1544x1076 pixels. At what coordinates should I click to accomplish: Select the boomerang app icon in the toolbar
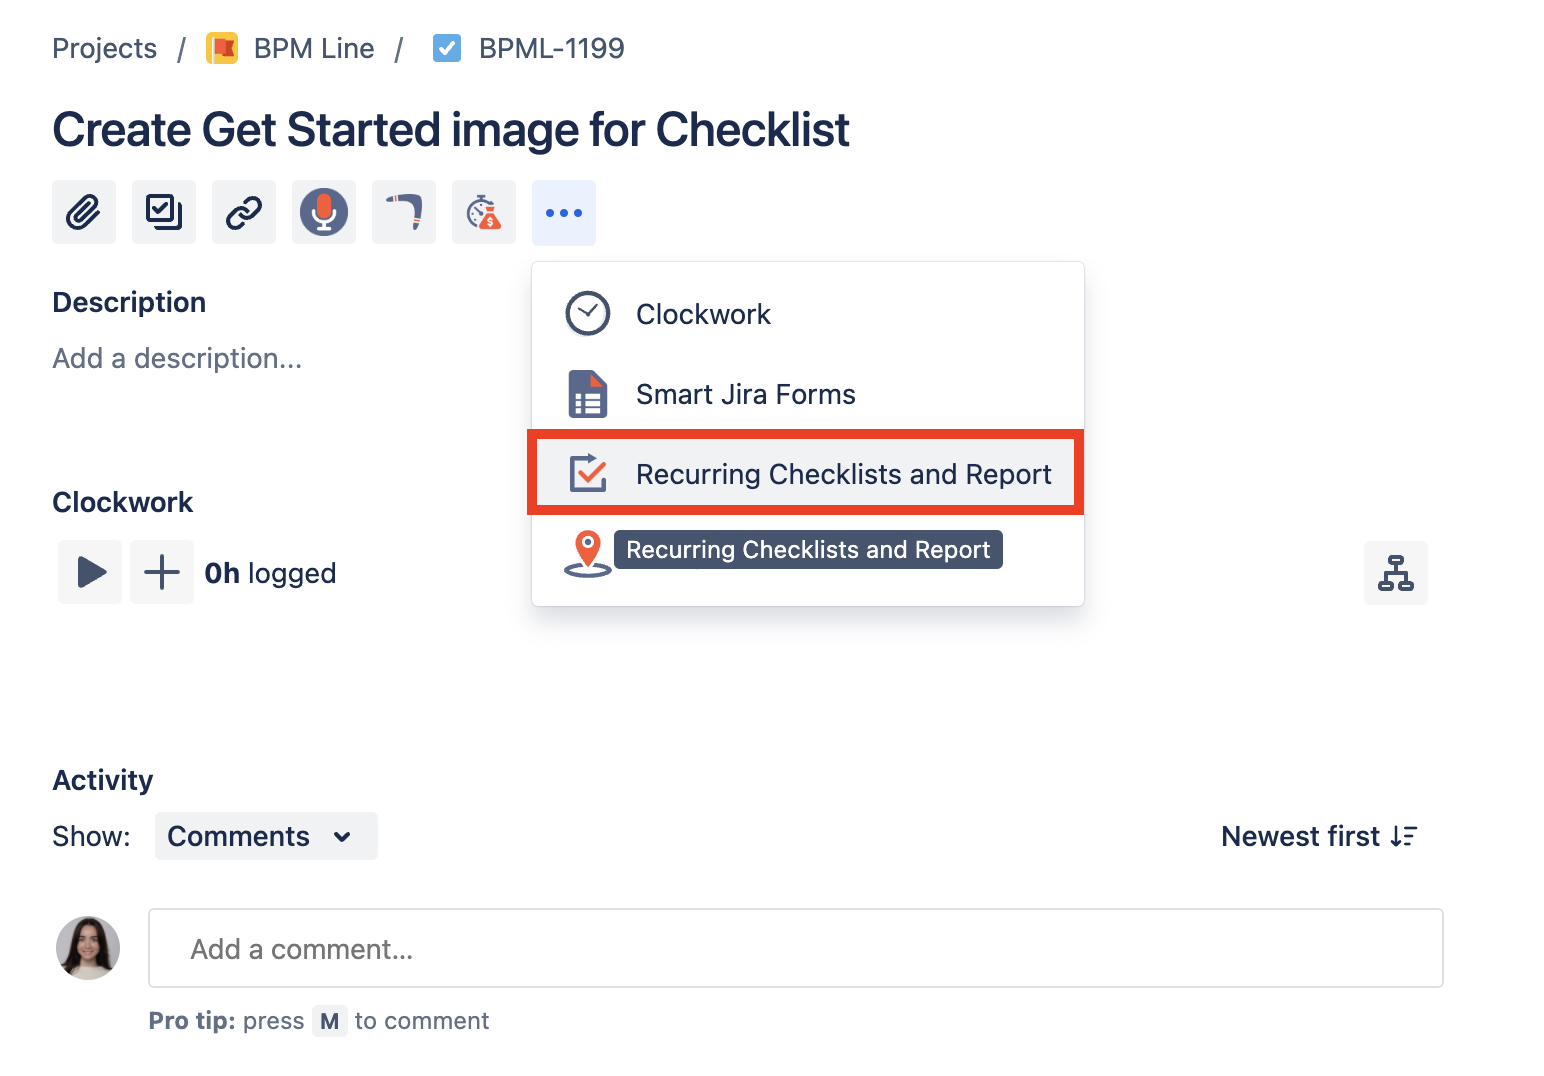403,212
